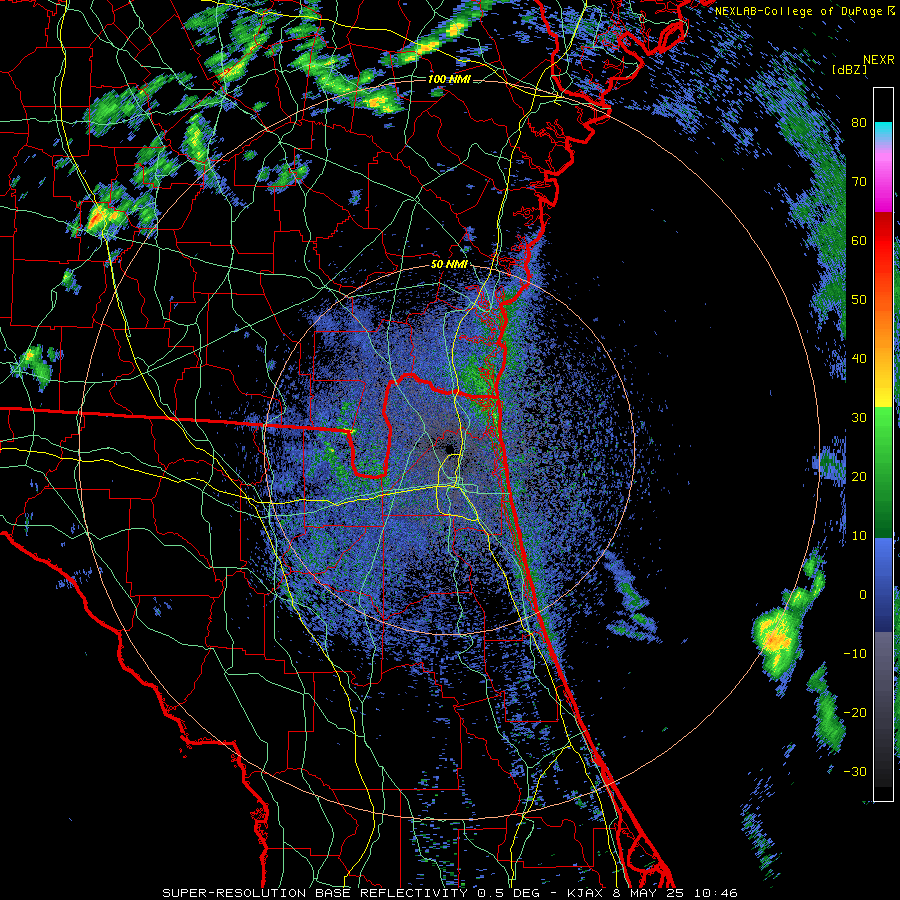Click the blue 0-10 dBZ band of the color bar
Viewport: 900px width, 900px height.
click(883, 565)
